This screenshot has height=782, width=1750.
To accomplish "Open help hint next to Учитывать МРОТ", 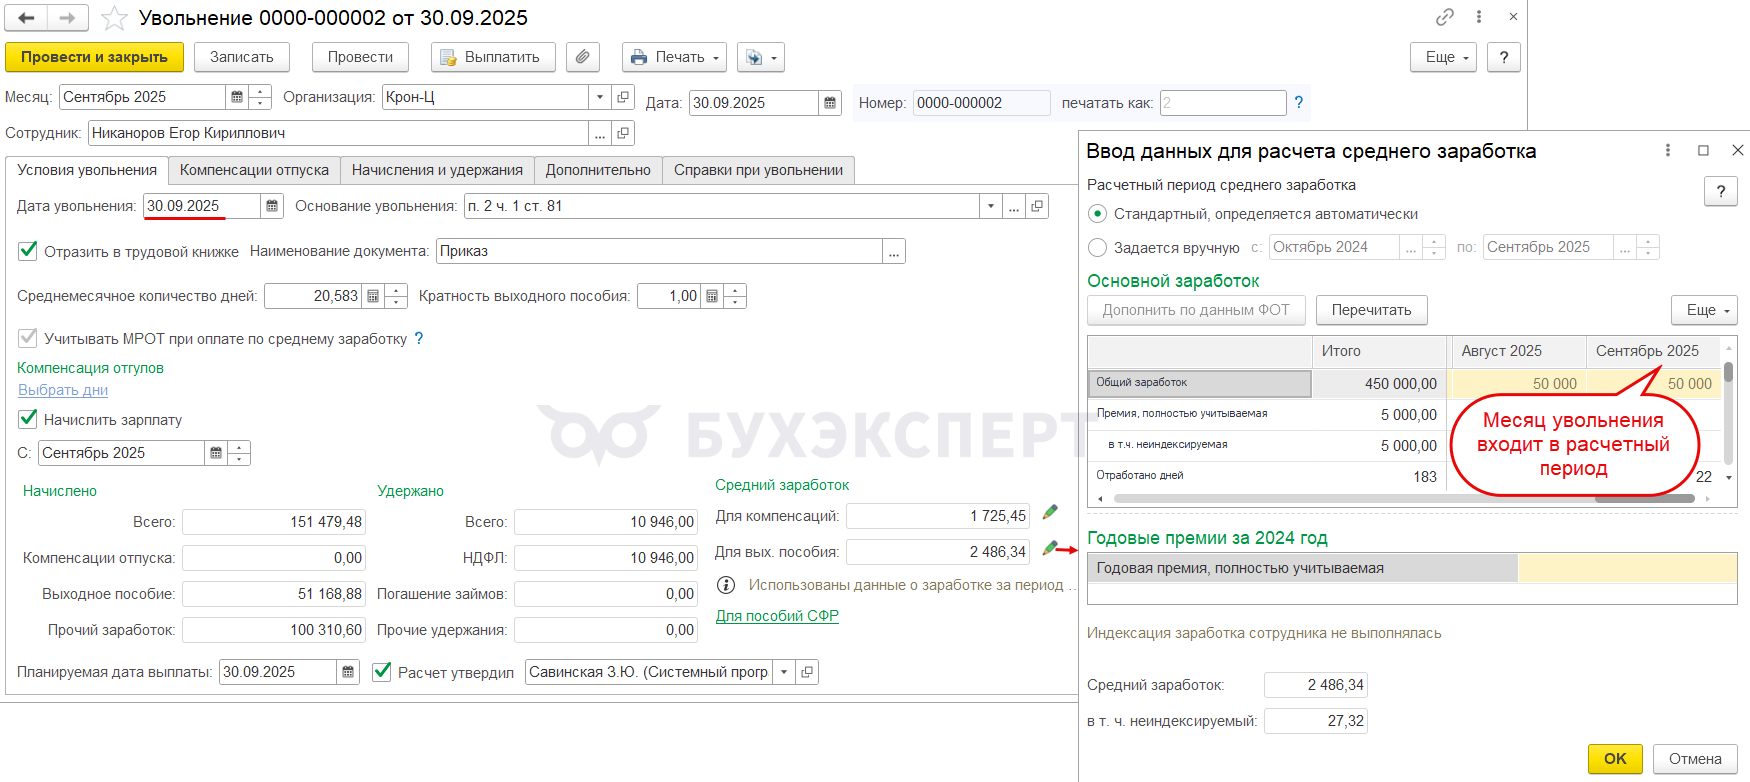I will (x=419, y=338).
